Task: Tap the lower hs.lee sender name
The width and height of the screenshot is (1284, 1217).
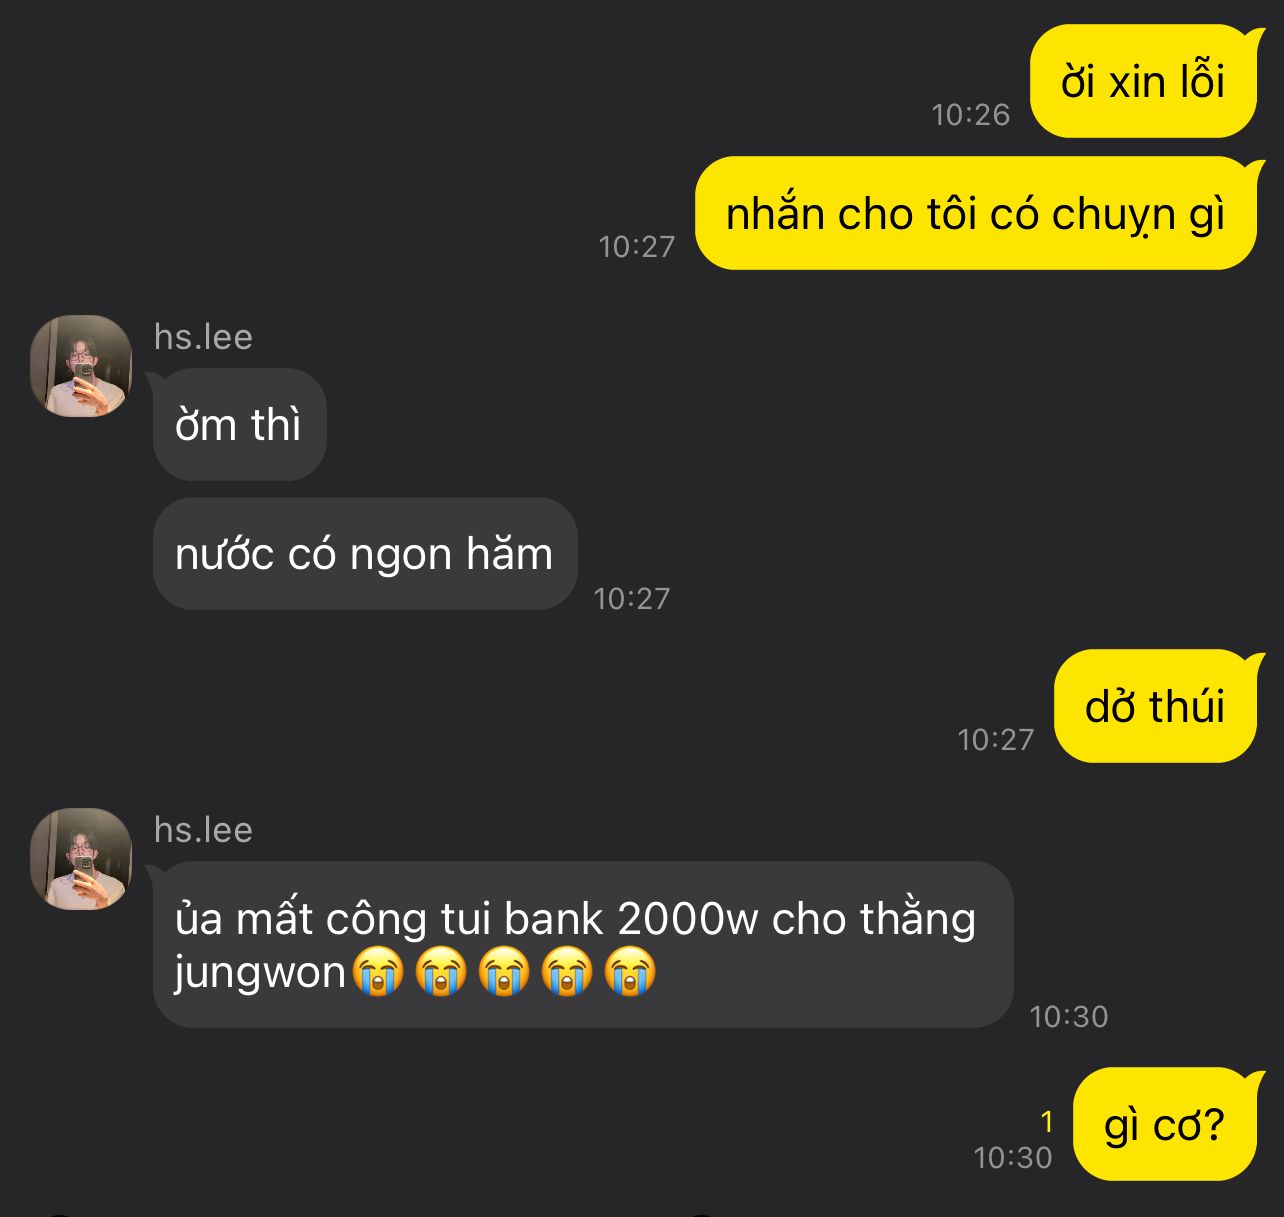Action: (203, 830)
